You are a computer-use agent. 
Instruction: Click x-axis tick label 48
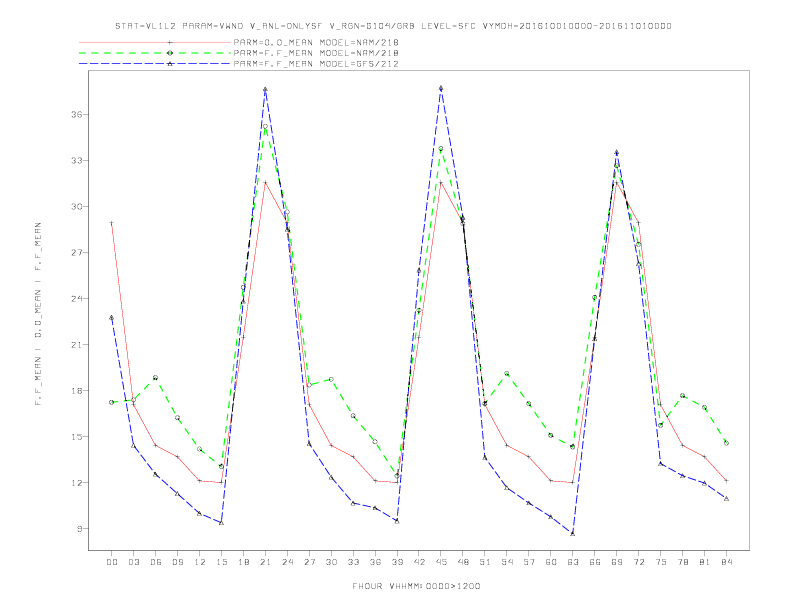(463, 562)
